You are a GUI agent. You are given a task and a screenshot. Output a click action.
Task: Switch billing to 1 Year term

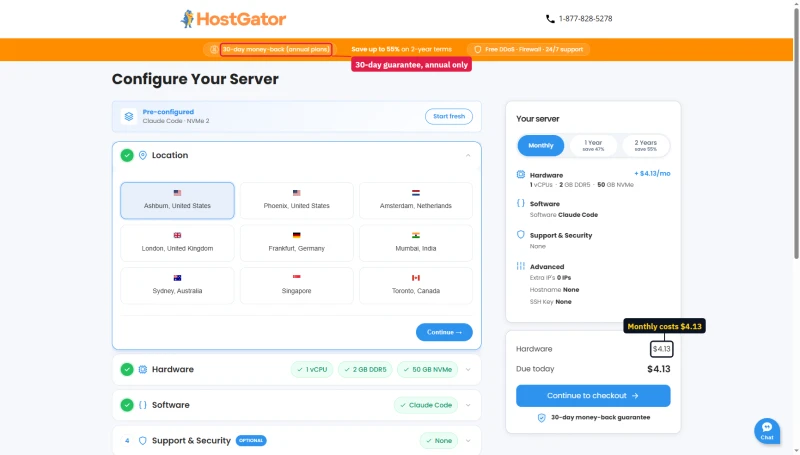click(593, 145)
